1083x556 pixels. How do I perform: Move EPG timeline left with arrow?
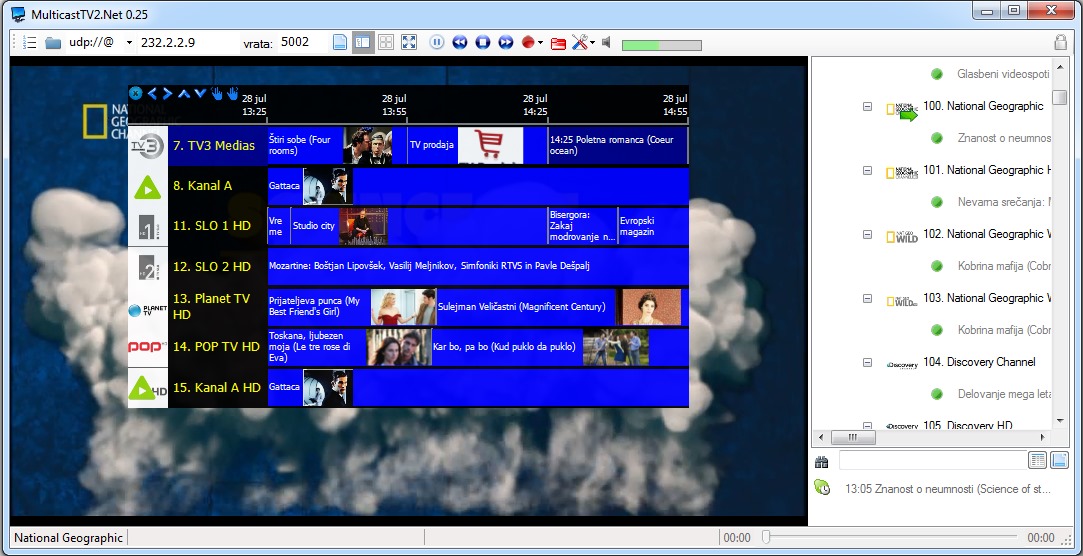pyautogui.click(x=152, y=93)
